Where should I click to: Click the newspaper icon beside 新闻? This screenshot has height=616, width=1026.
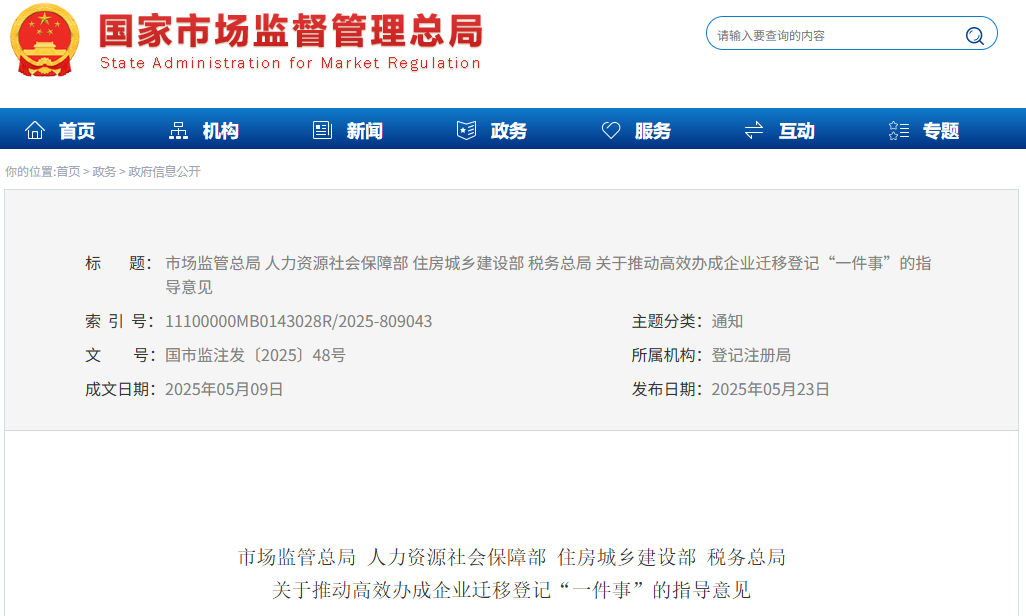point(322,130)
